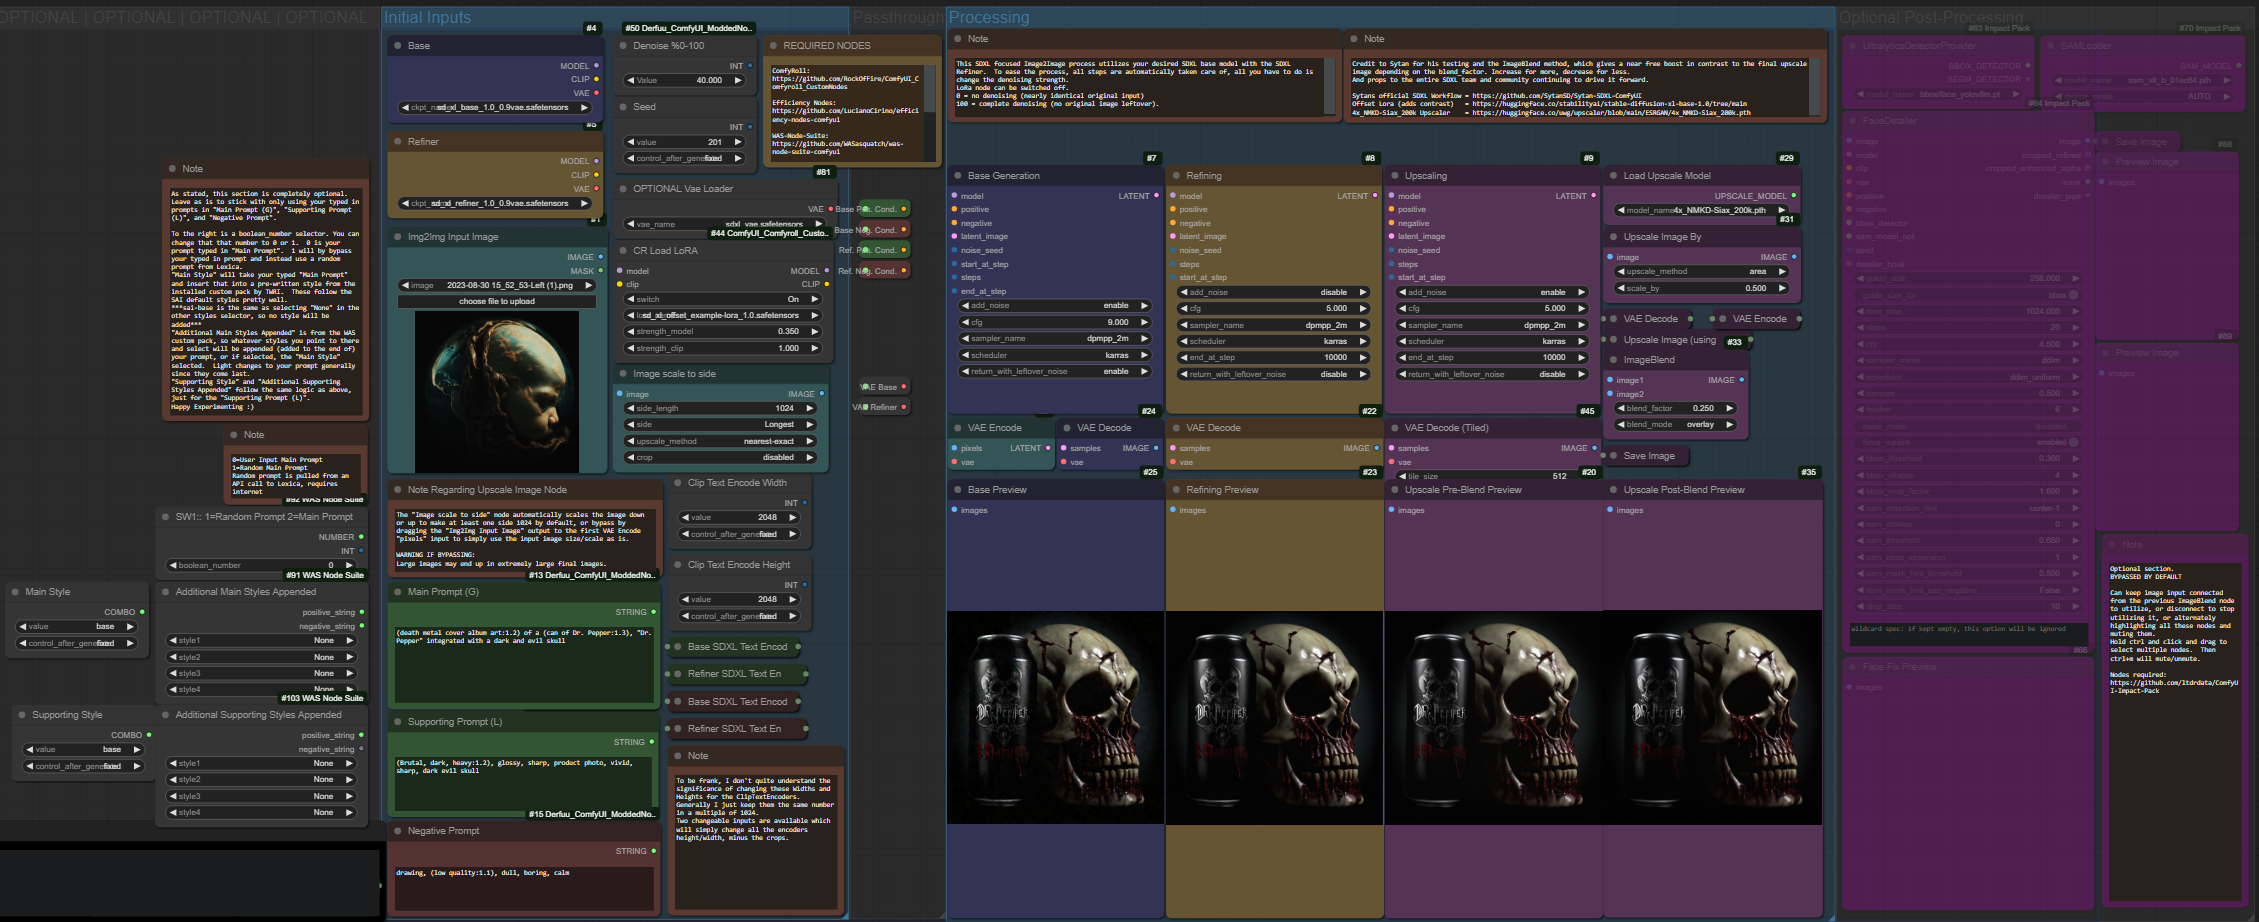Collapse the Load Upscale Model node
The height and width of the screenshot is (922, 2259).
pos(1613,176)
